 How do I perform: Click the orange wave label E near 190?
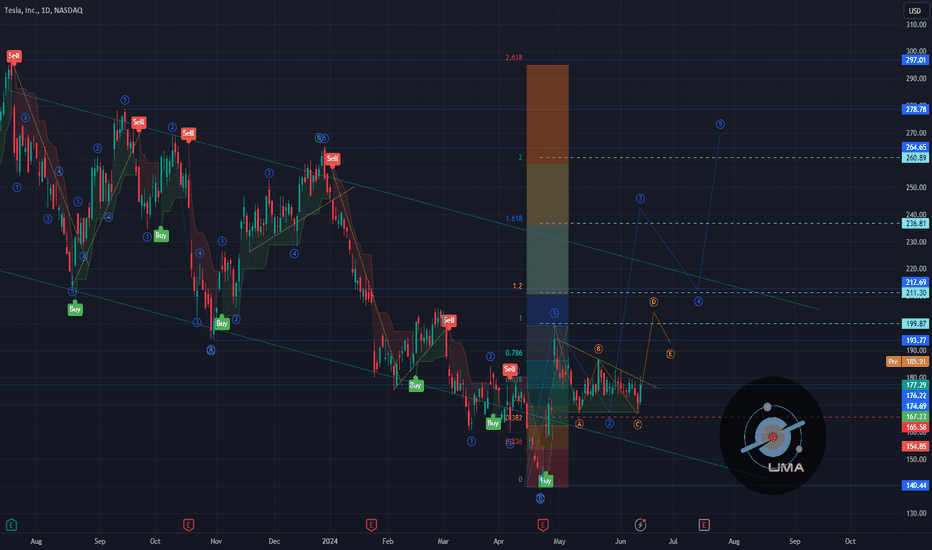pos(670,354)
